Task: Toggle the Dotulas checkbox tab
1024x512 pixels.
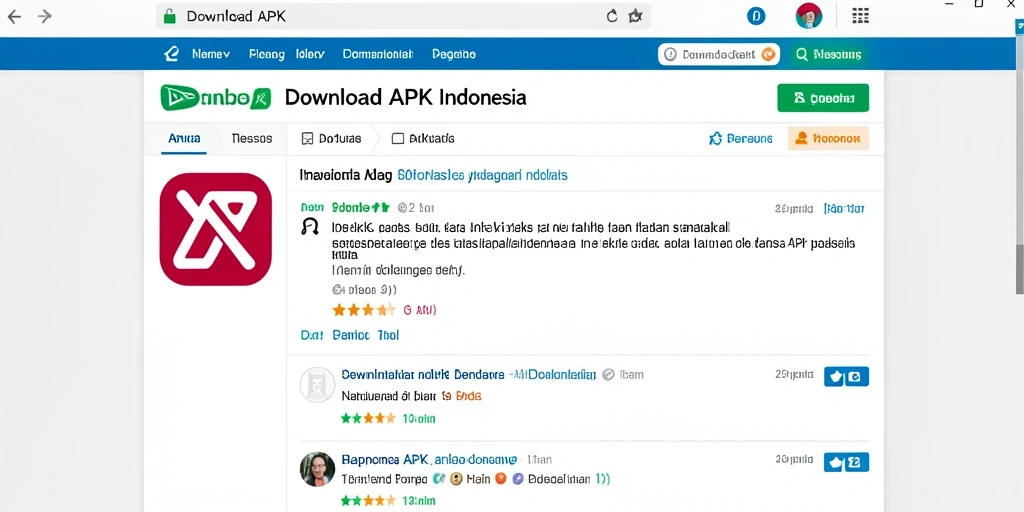Action: pyautogui.click(x=331, y=138)
